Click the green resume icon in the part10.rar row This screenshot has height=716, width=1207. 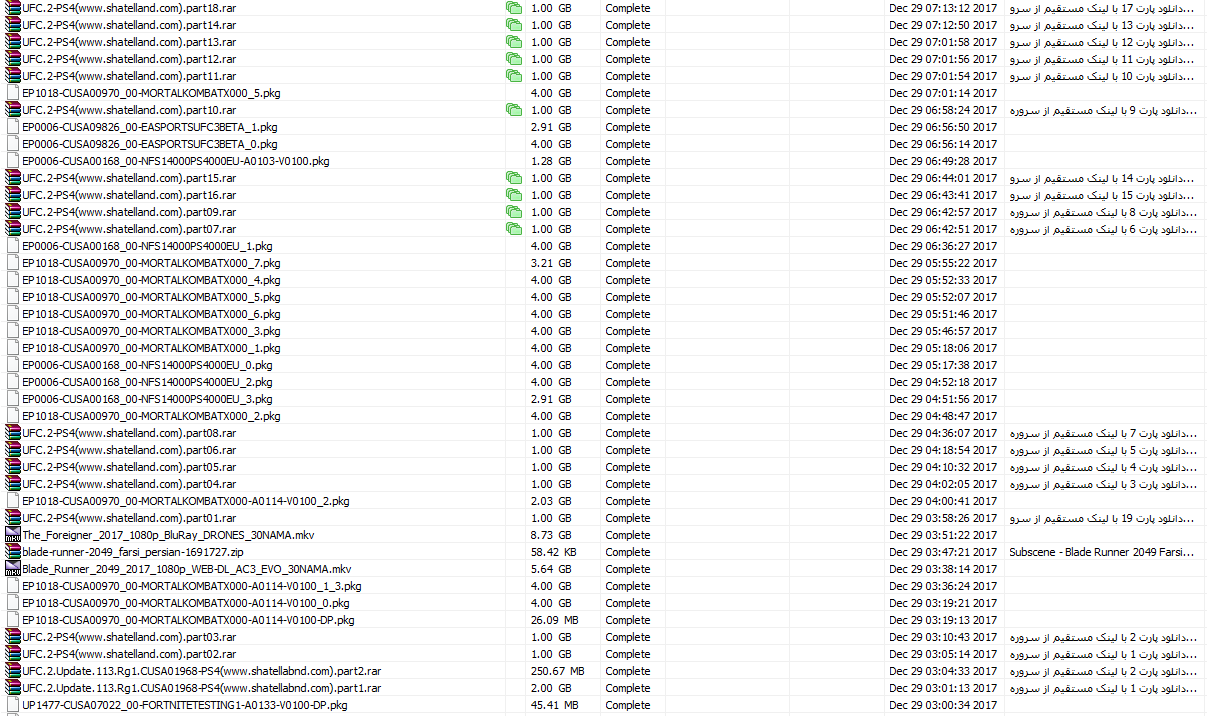click(x=514, y=110)
